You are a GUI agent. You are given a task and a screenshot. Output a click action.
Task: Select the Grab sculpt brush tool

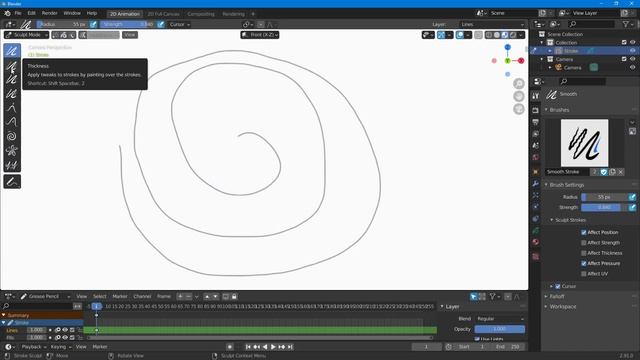12,108
